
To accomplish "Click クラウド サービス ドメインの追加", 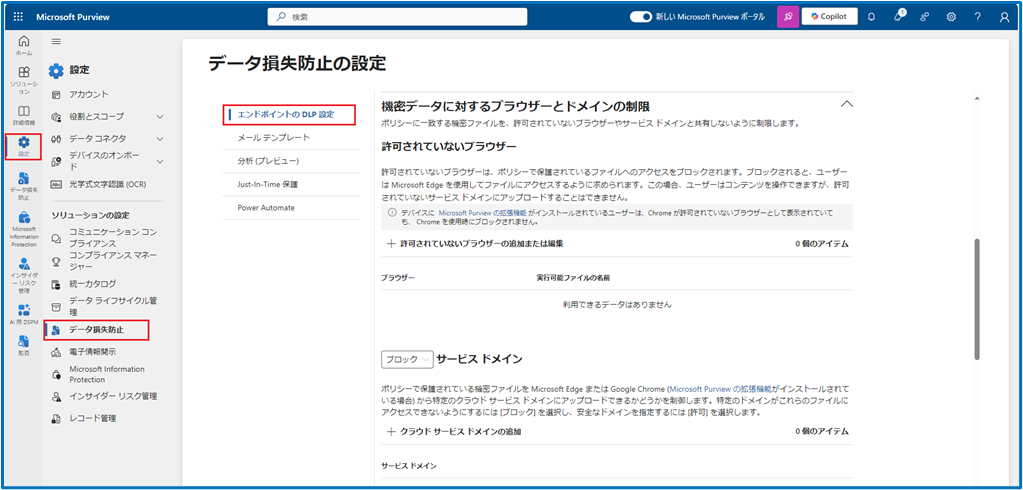I will tap(453, 431).
